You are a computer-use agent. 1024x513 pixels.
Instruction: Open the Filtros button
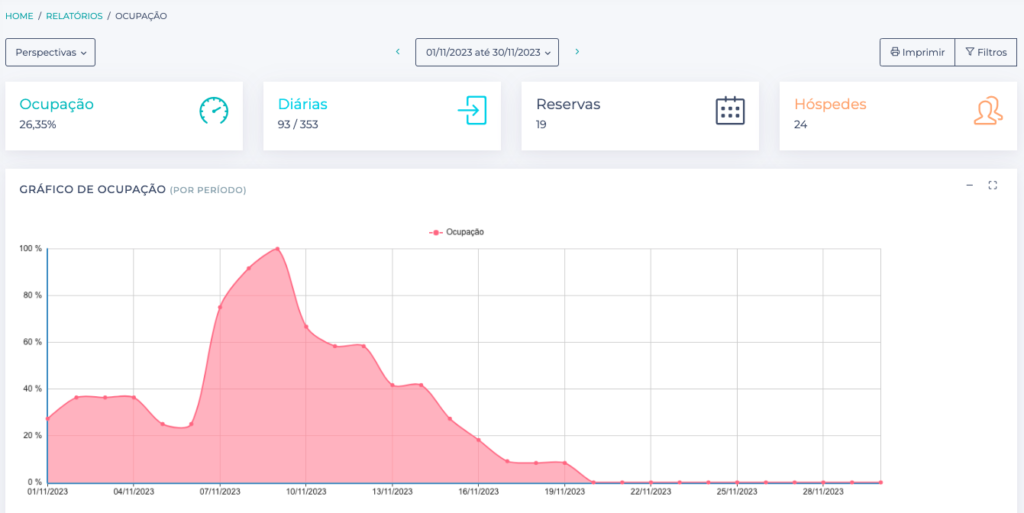pyautogui.click(x=985, y=52)
